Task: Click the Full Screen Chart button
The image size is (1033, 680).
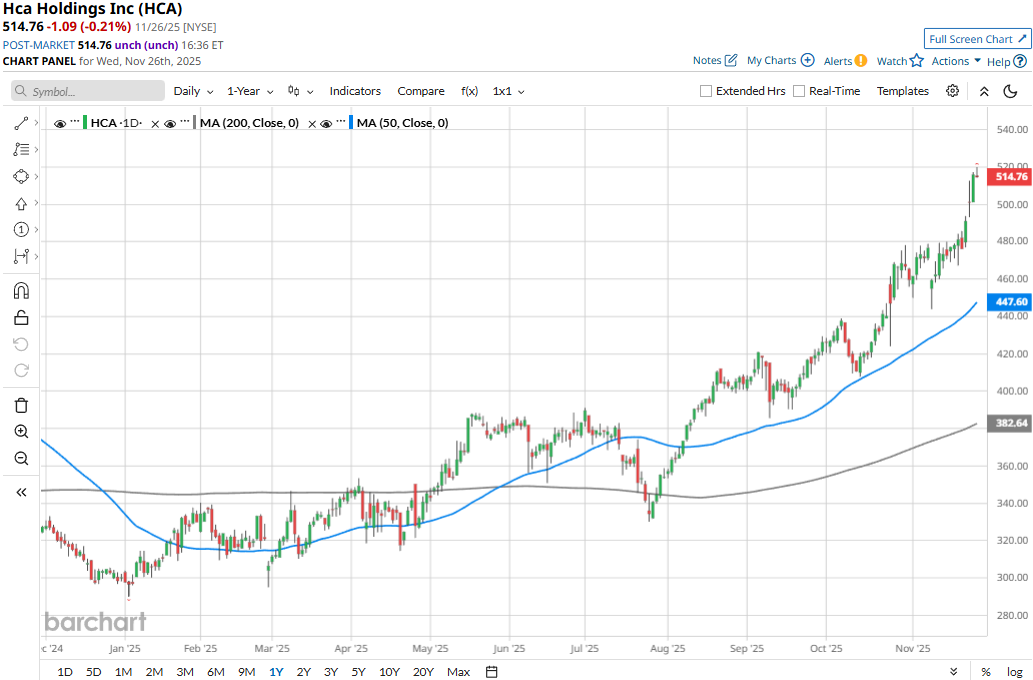Action: pos(977,39)
